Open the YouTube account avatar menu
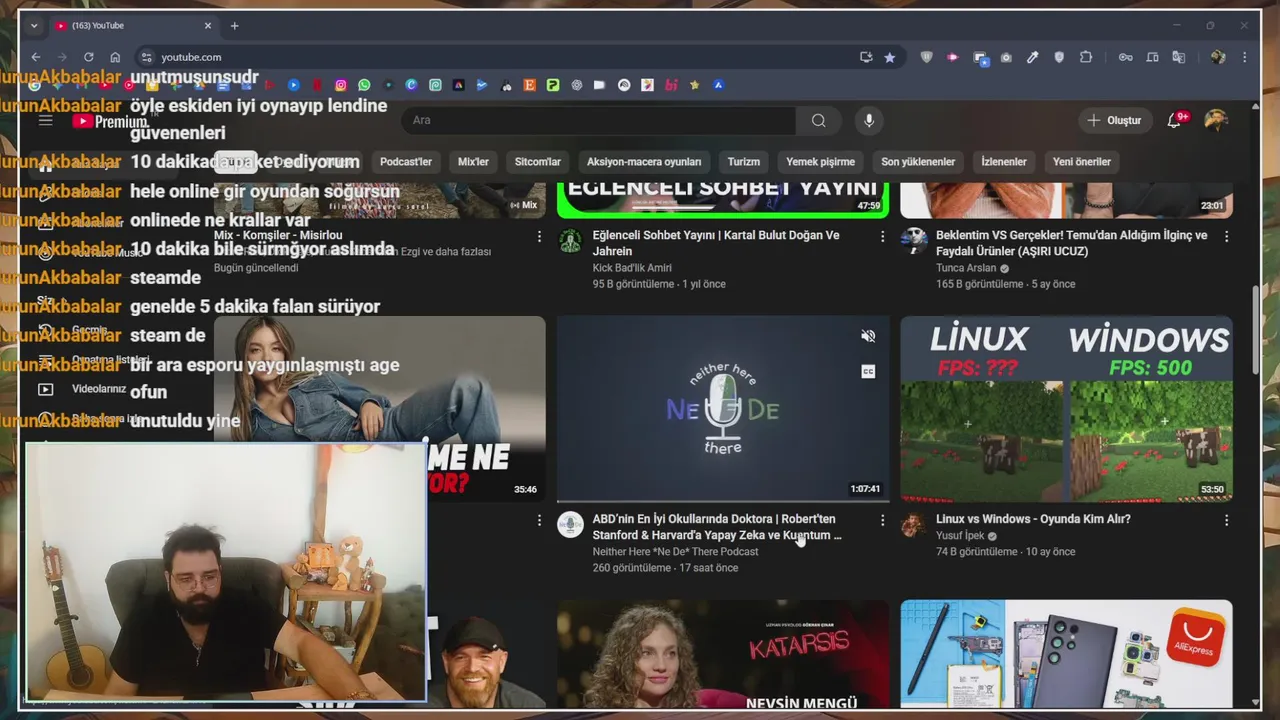1280x720 pixels. [1216, 120]
